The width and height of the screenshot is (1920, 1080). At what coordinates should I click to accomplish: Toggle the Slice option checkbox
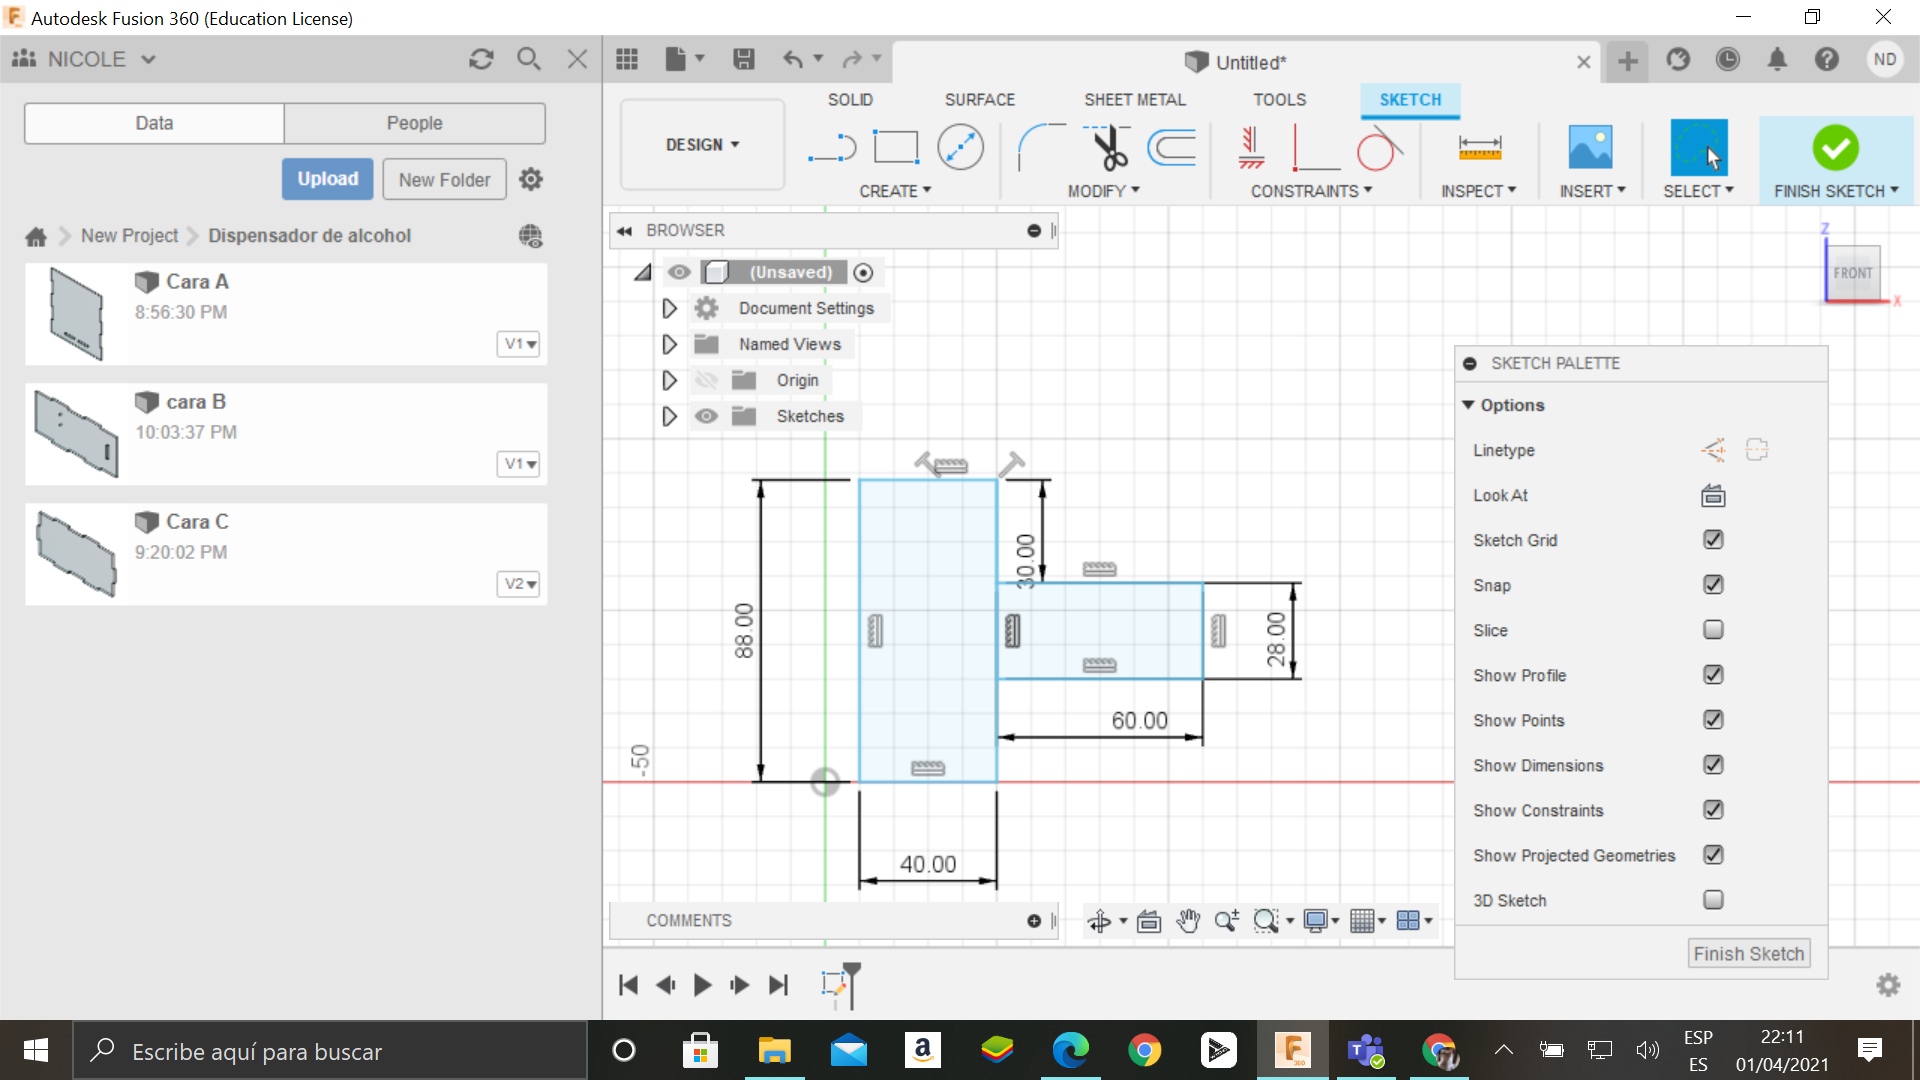1713,629
